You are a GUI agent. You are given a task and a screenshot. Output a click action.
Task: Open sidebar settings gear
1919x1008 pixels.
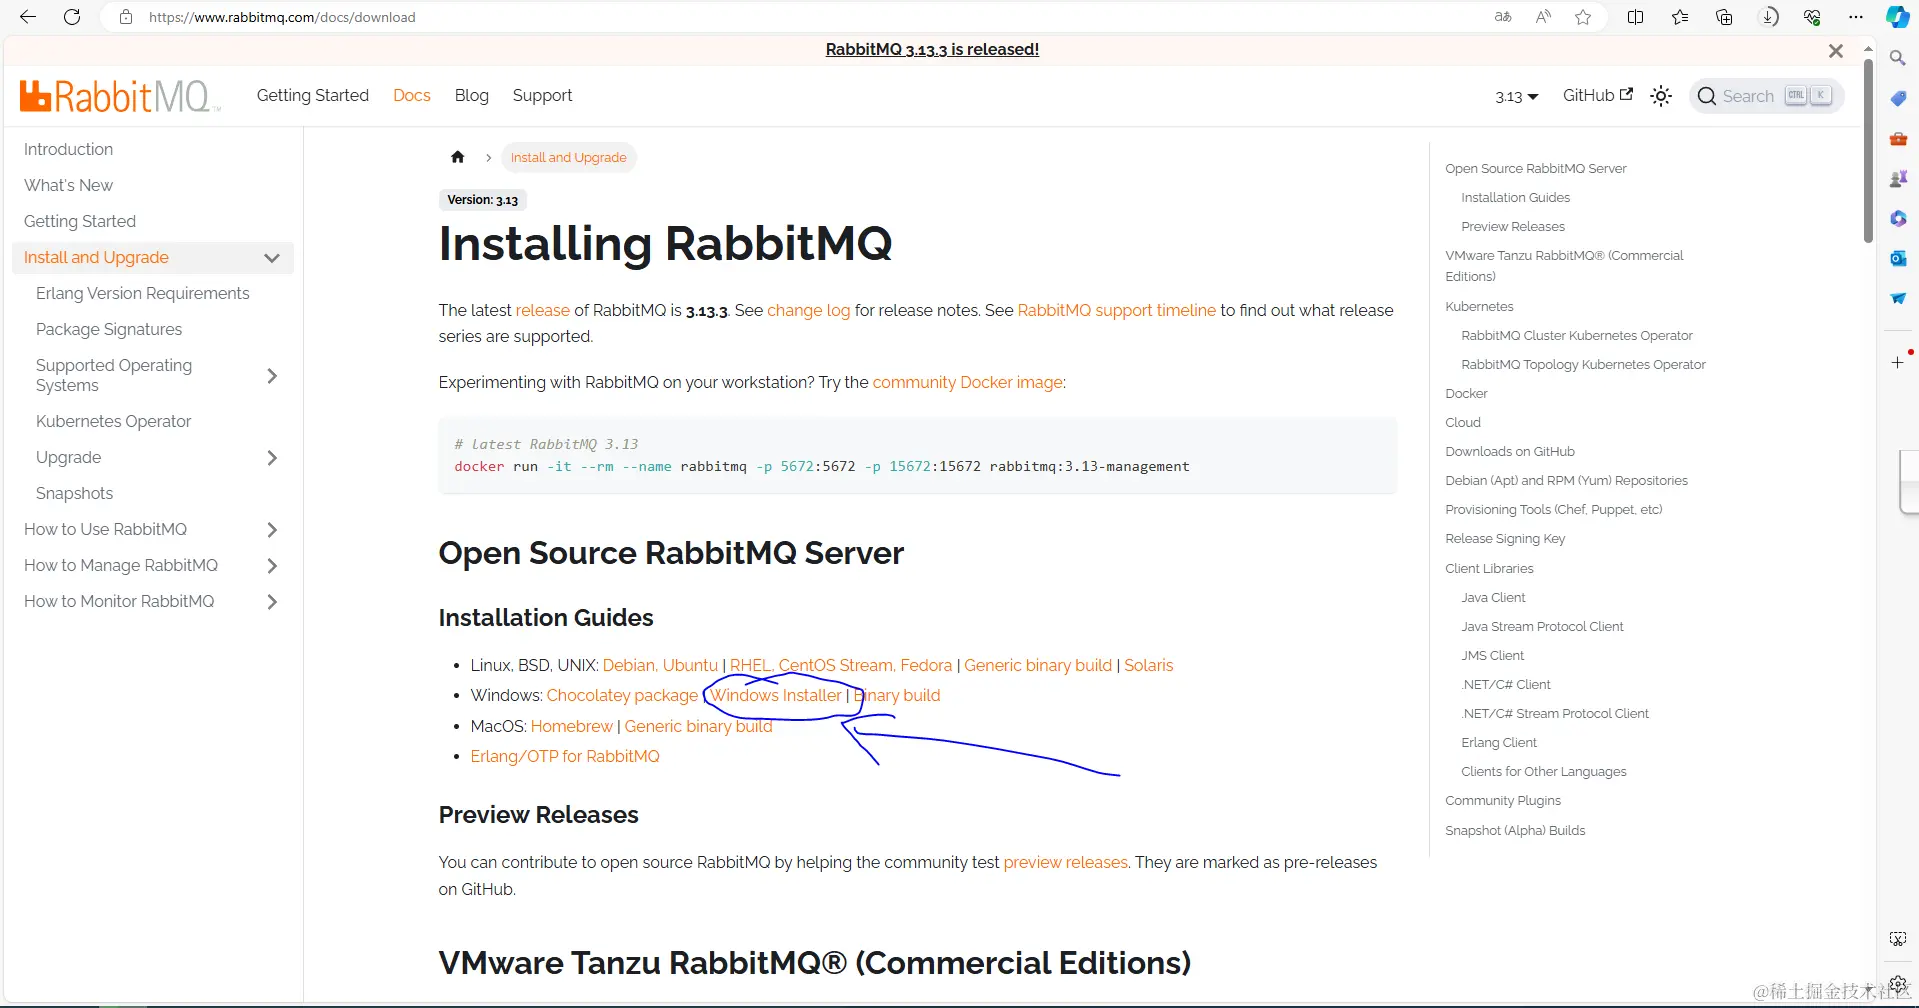(x=1897, y=983)
